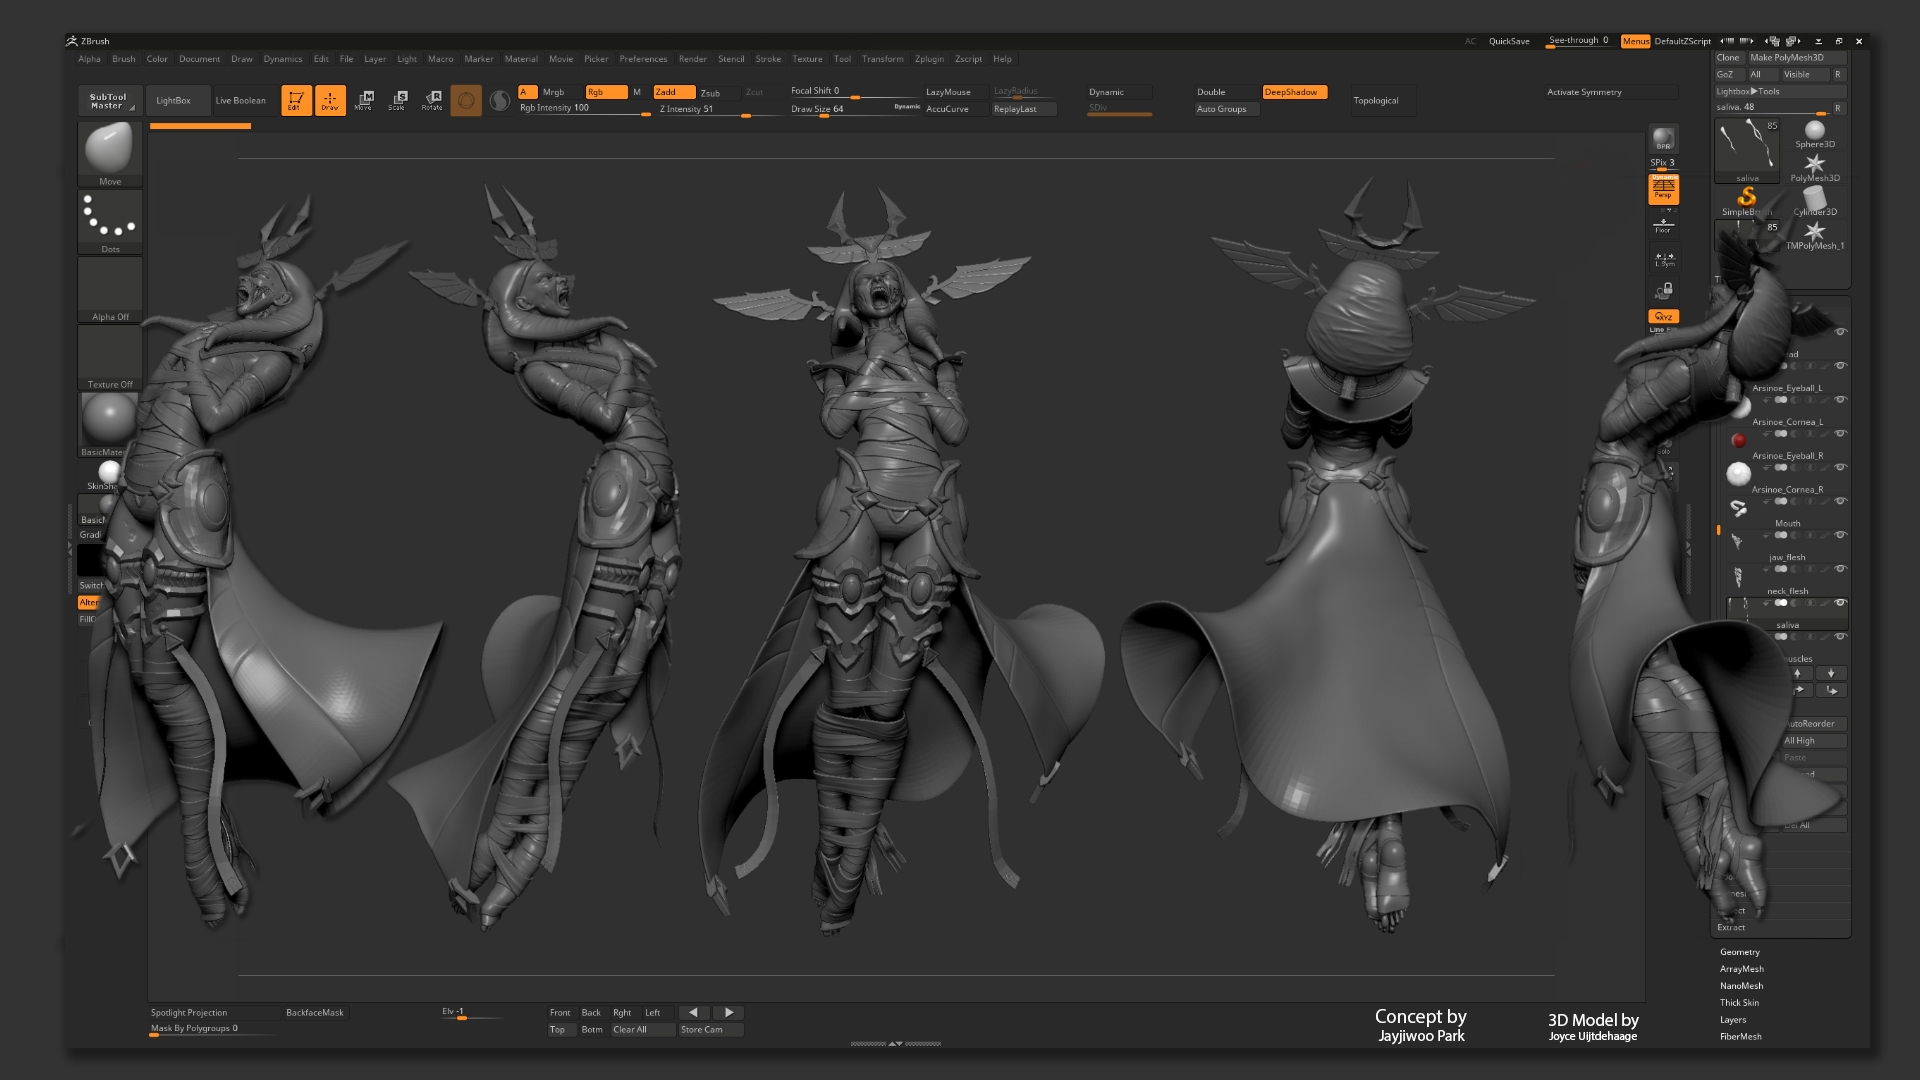Viewport: 1920px width, 1080px height.
Task: Click the round gizmo icon right of Rotate
Action: [x=466, y=100]
